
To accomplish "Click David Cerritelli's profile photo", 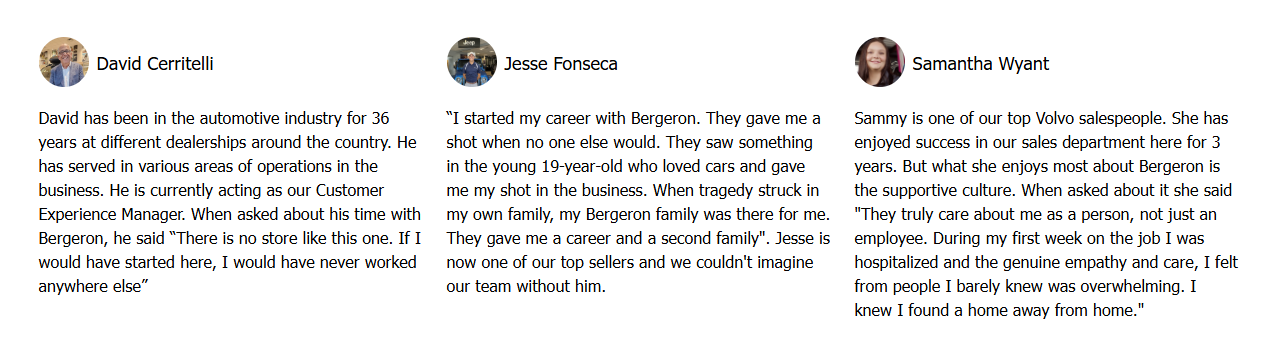I will click(x=64, y=62).
